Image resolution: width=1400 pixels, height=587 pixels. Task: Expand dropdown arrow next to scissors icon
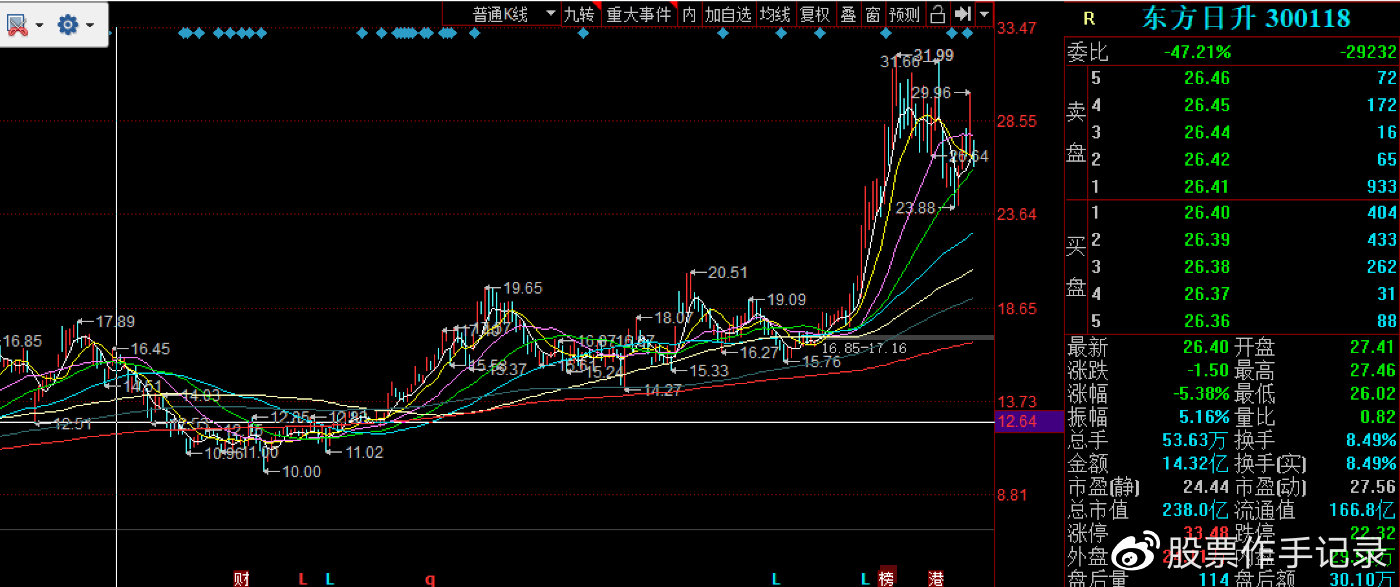click(x=40, y=24)
